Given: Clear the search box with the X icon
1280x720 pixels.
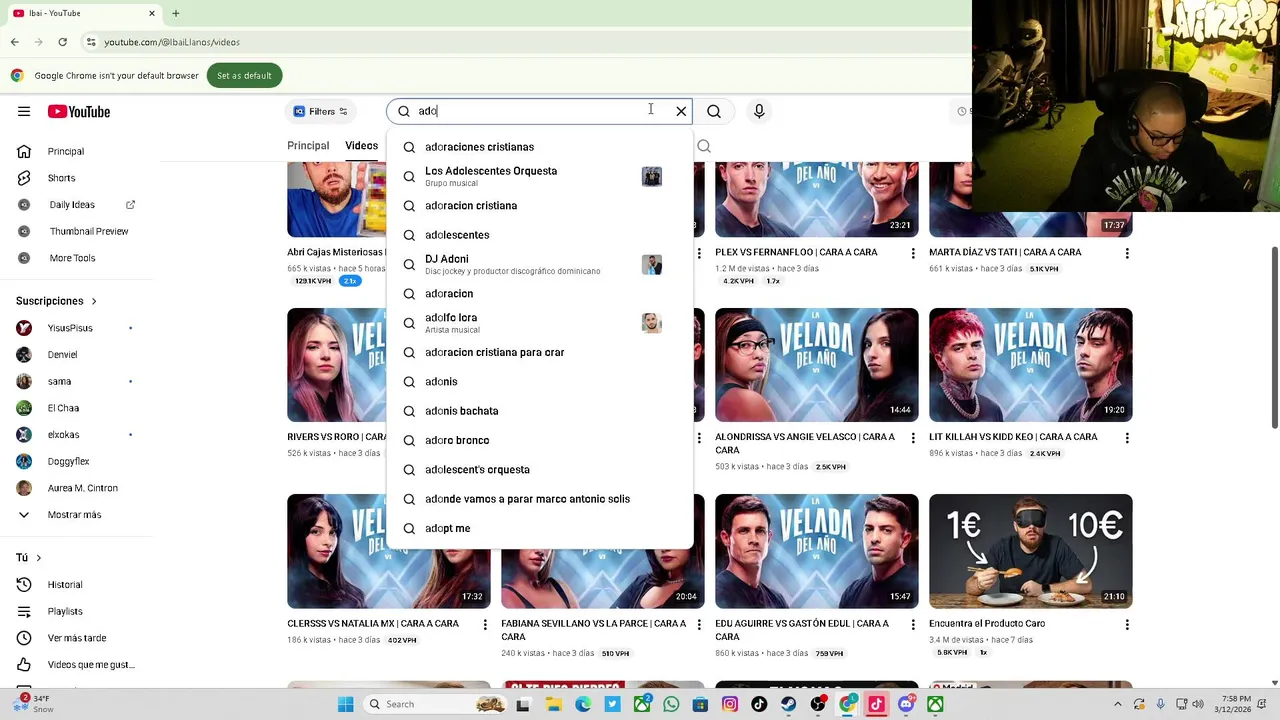Looking at the screenshot, I should pos(681,111).
